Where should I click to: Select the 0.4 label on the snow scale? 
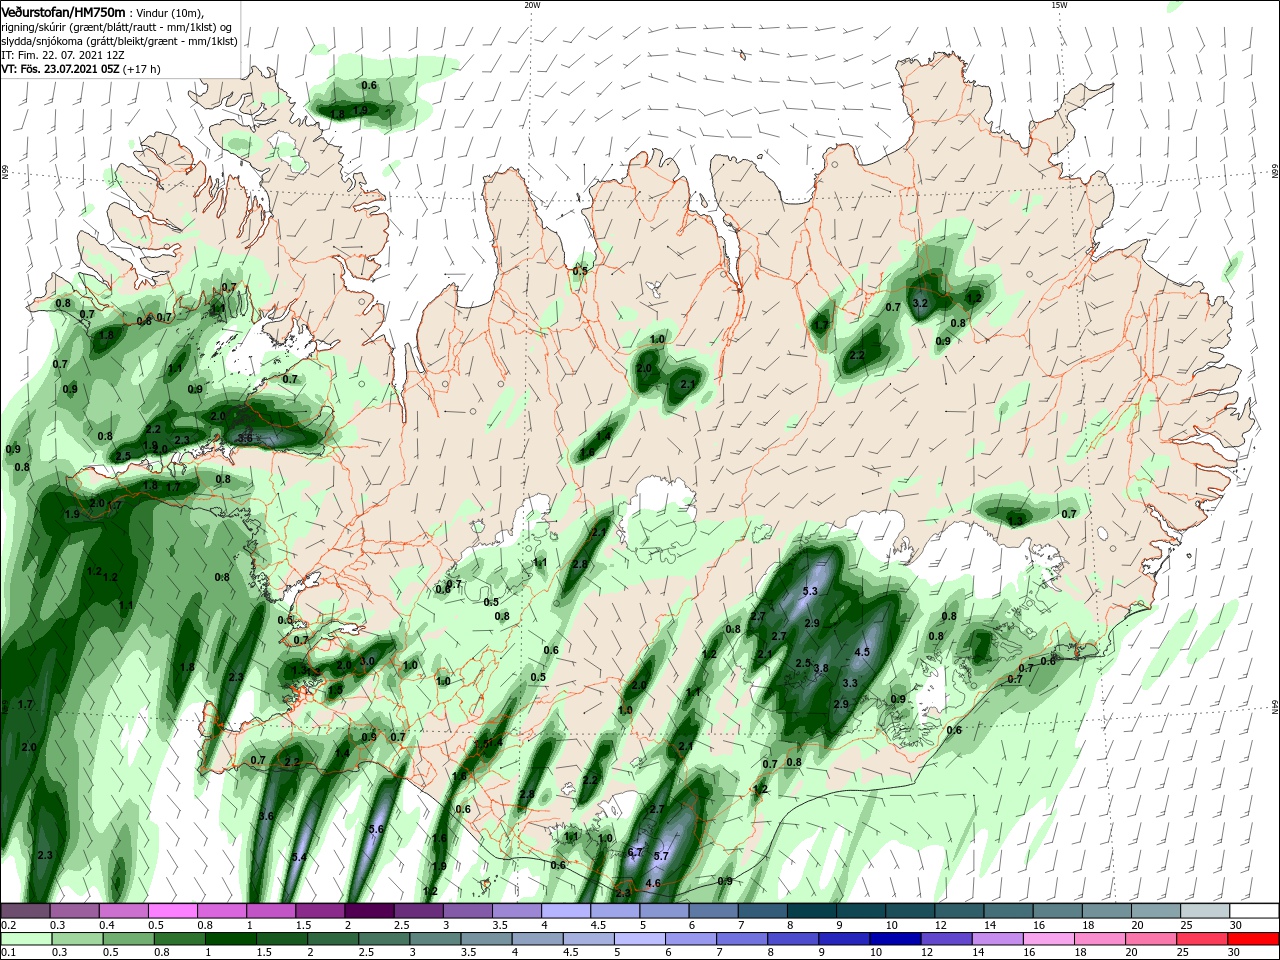(107, 925)
